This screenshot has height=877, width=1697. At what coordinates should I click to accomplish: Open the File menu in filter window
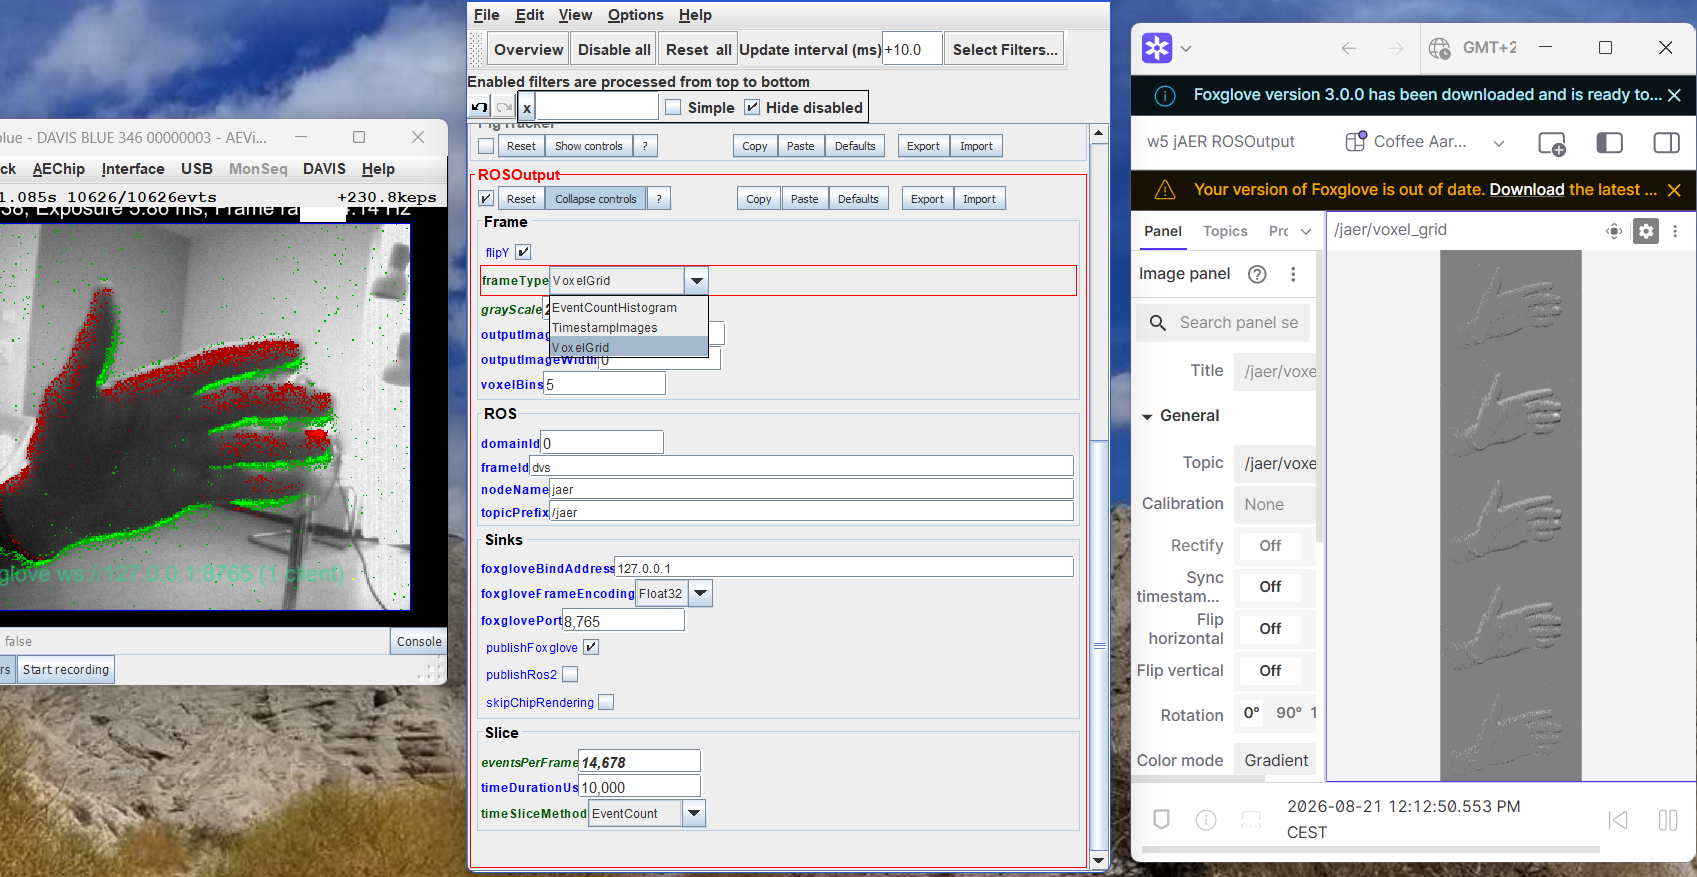(487, 15)
